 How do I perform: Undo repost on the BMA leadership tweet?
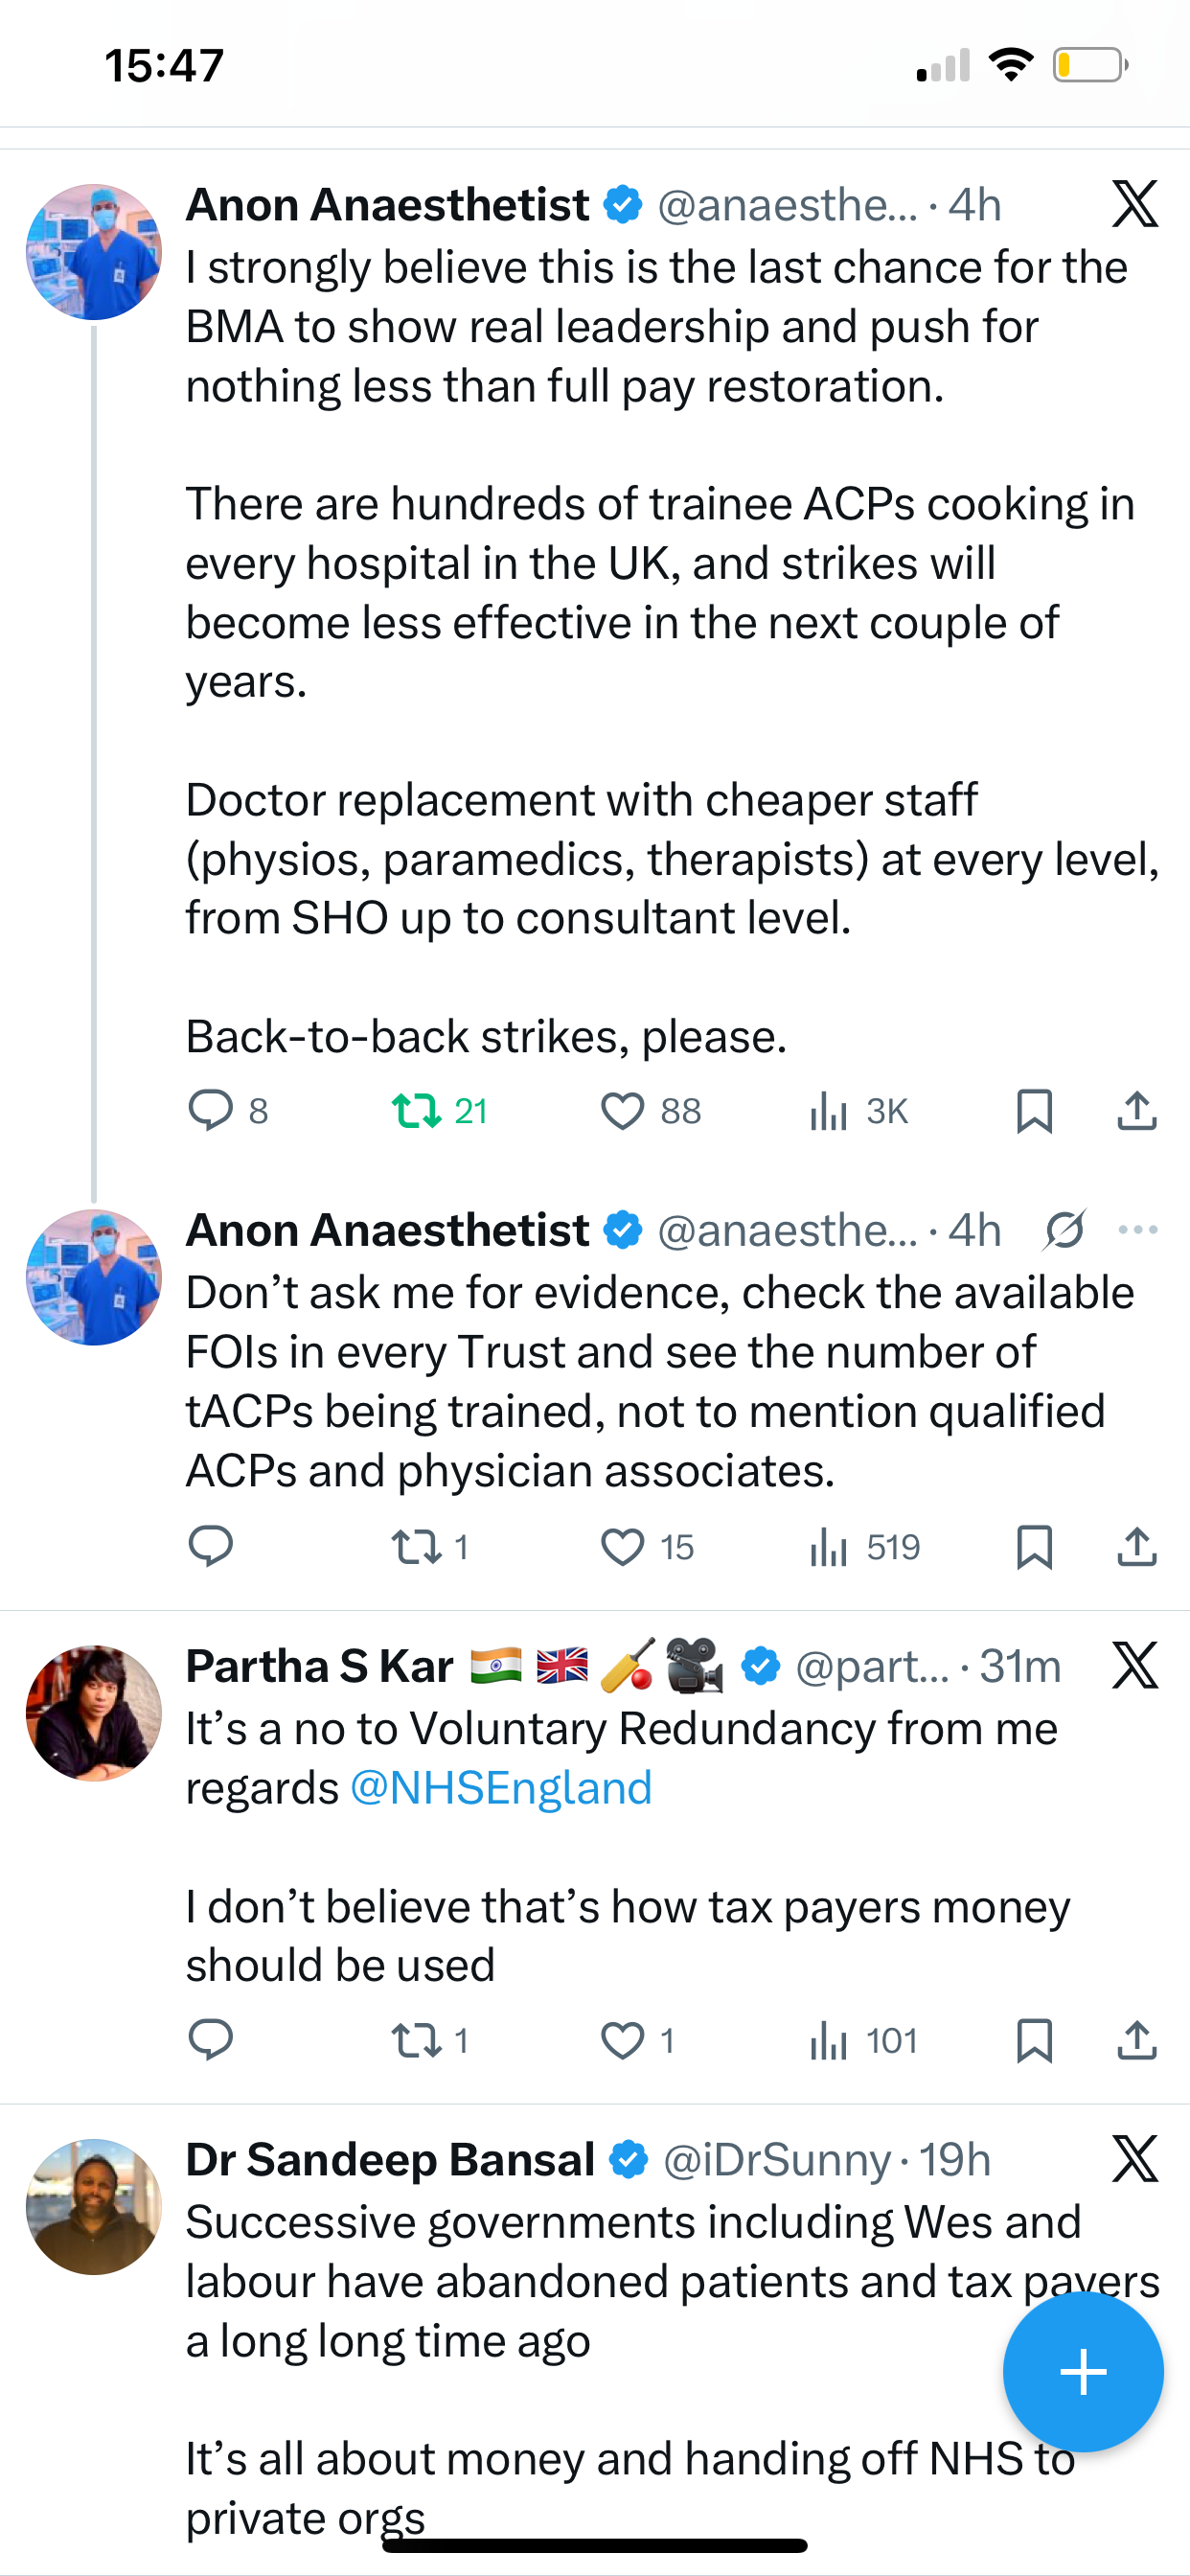416,1111
